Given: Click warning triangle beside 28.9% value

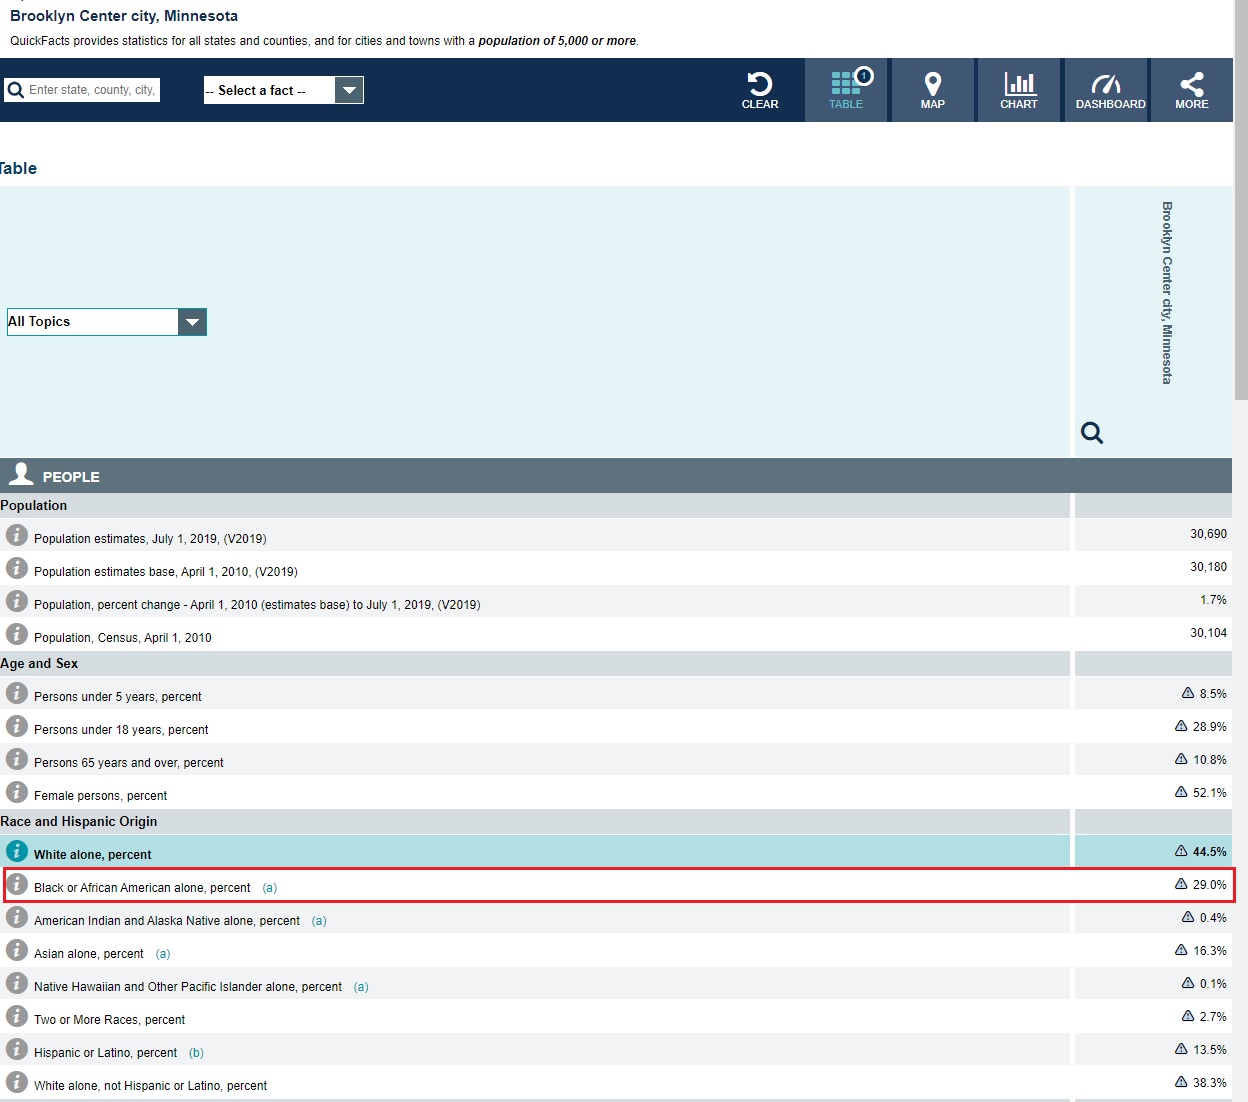Looking at the screenshot, I should tap(1181, 726).
